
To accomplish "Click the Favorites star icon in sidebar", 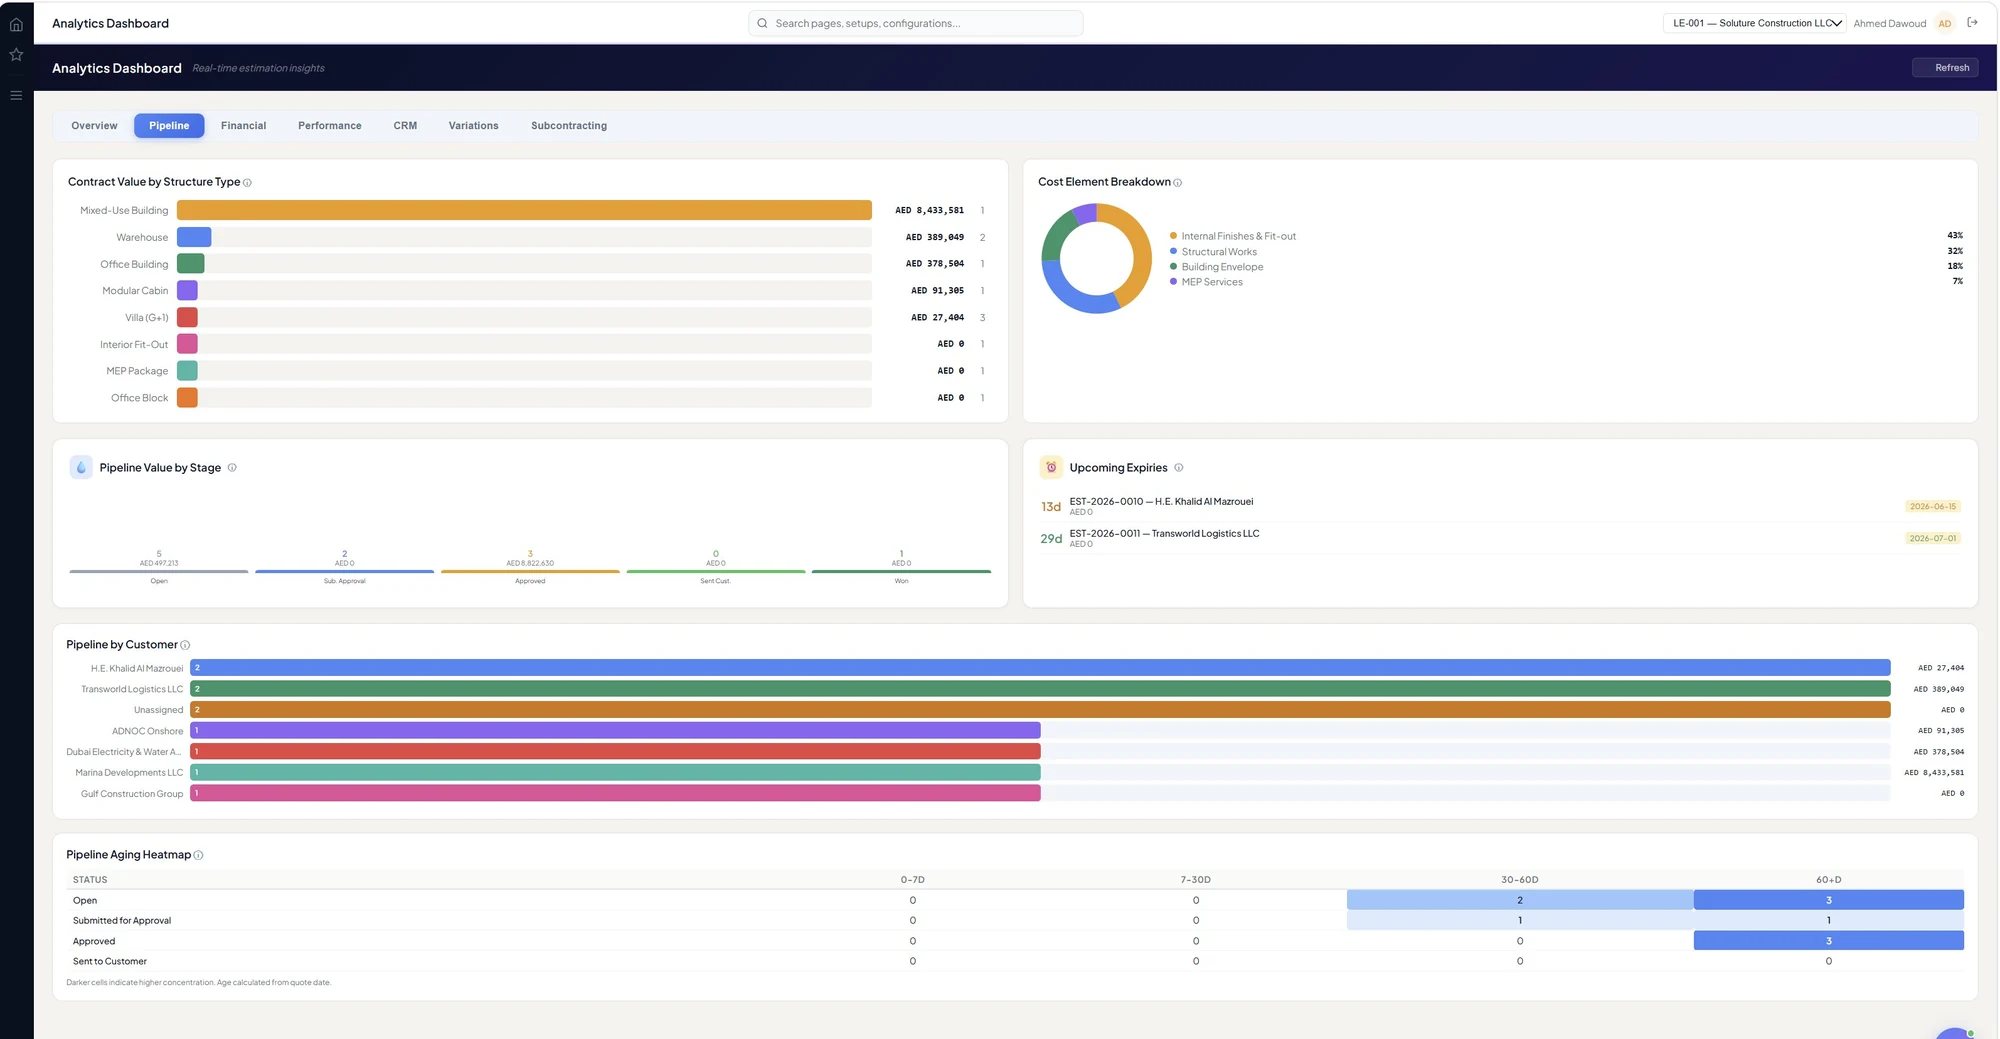I will point(16,55).
